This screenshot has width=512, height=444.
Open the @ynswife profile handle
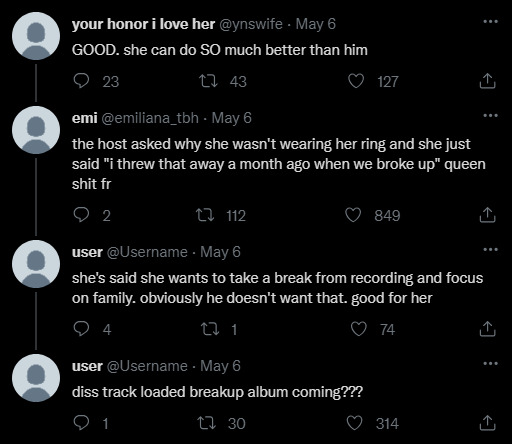pos(250,24)
